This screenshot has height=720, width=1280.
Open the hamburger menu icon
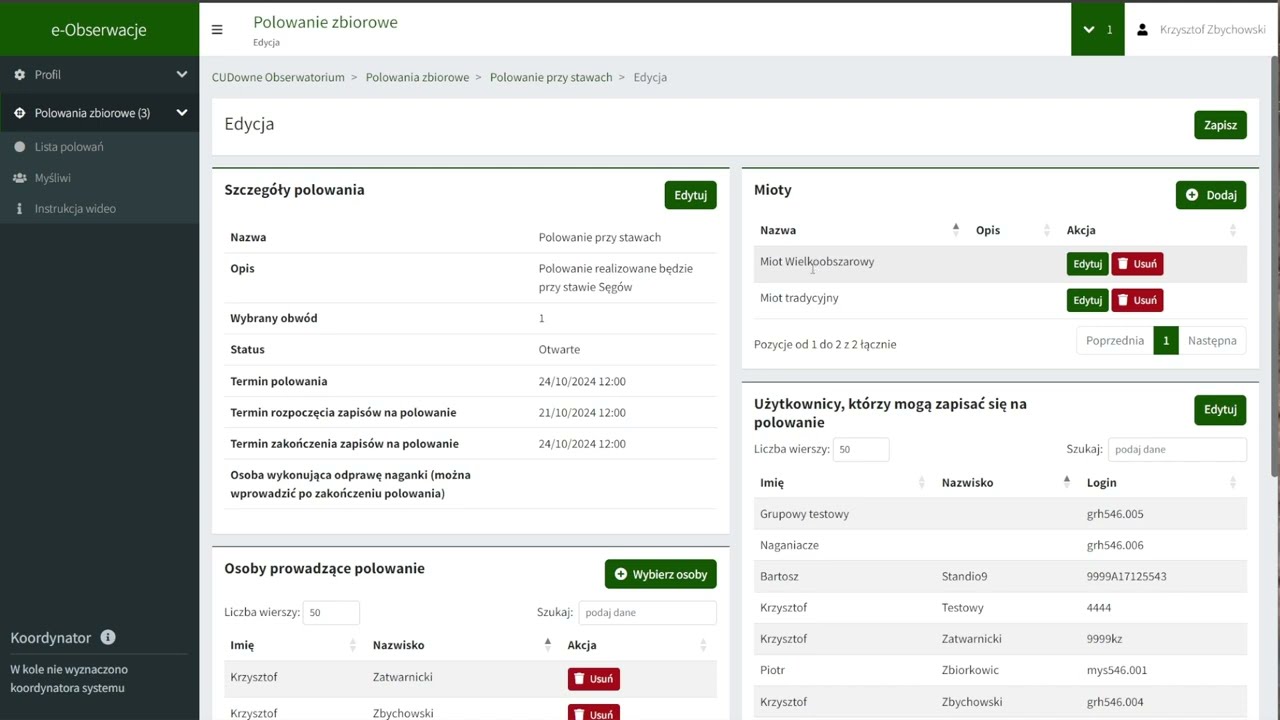217,30
